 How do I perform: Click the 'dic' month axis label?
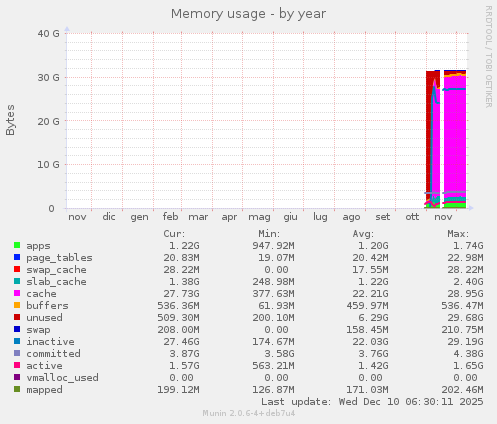coord(109,217)
